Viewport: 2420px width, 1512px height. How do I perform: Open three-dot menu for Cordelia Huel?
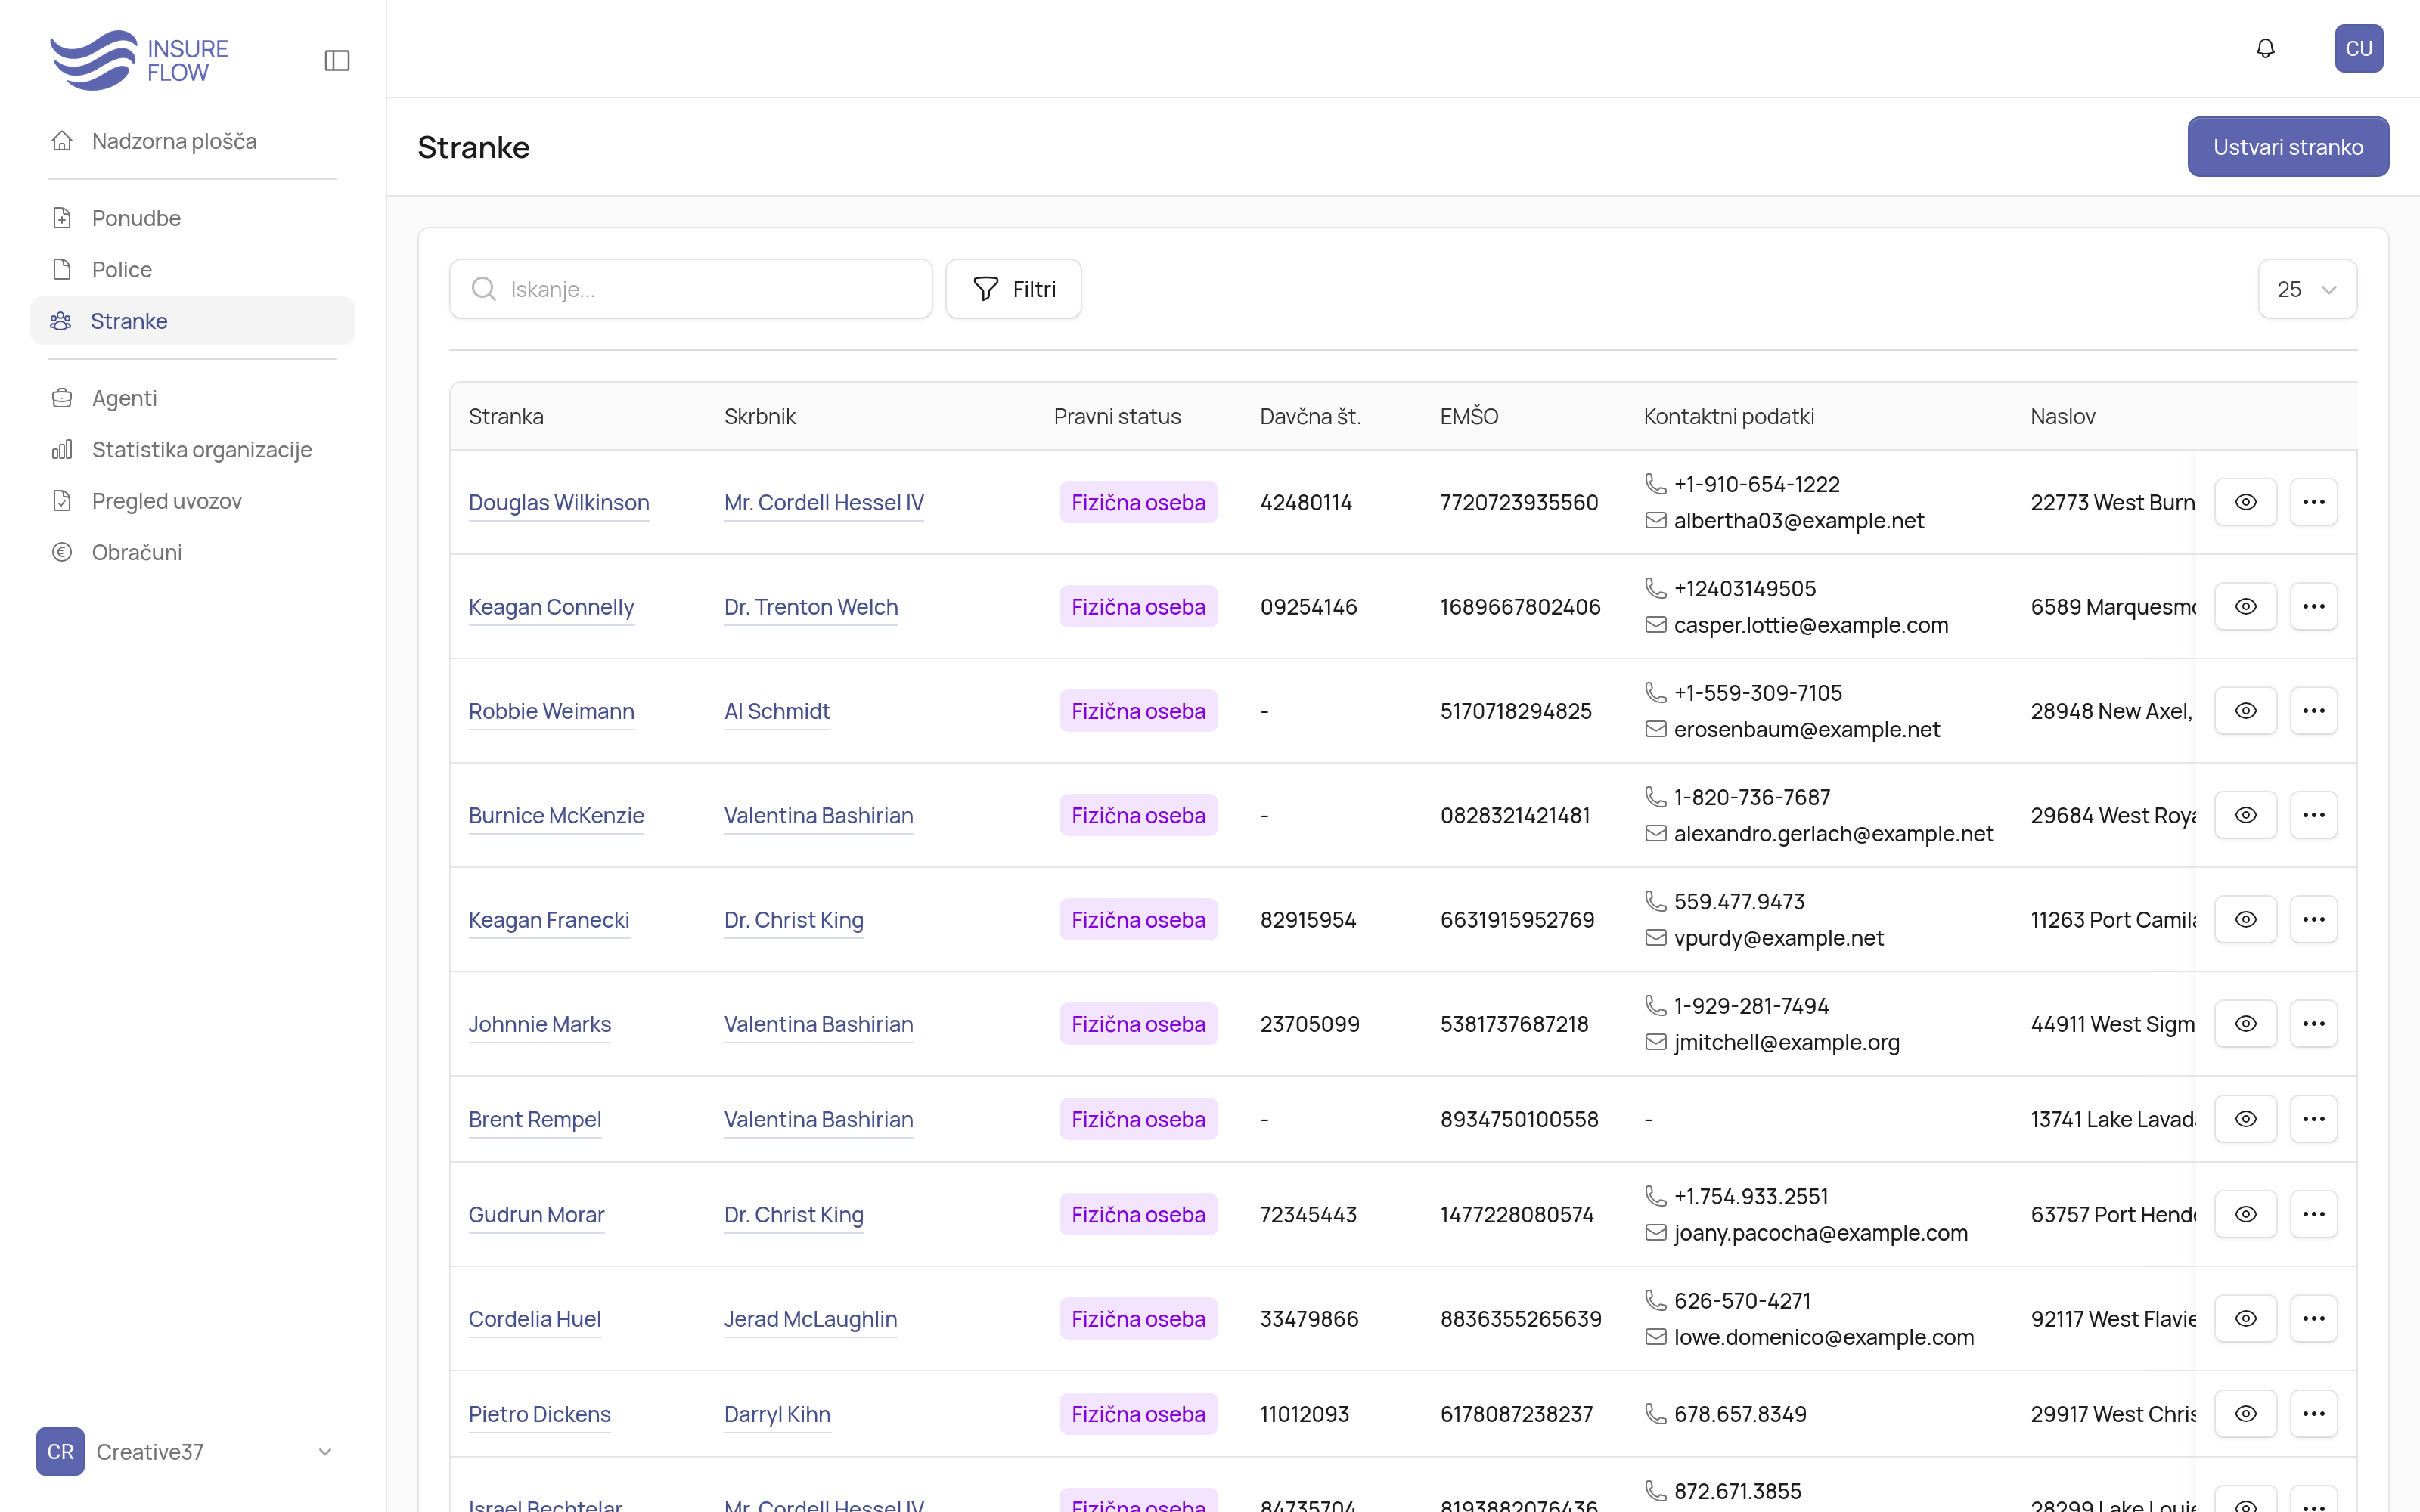click(x=2313, y=1318)
